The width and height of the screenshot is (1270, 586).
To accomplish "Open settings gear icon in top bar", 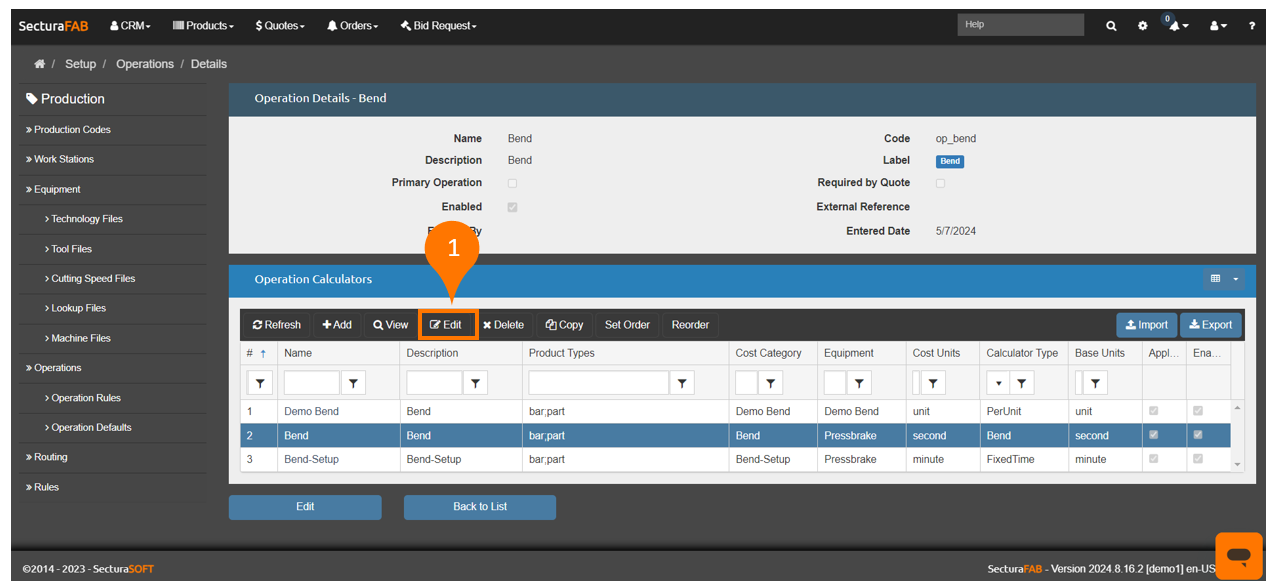I will (x=1142, y=26).
